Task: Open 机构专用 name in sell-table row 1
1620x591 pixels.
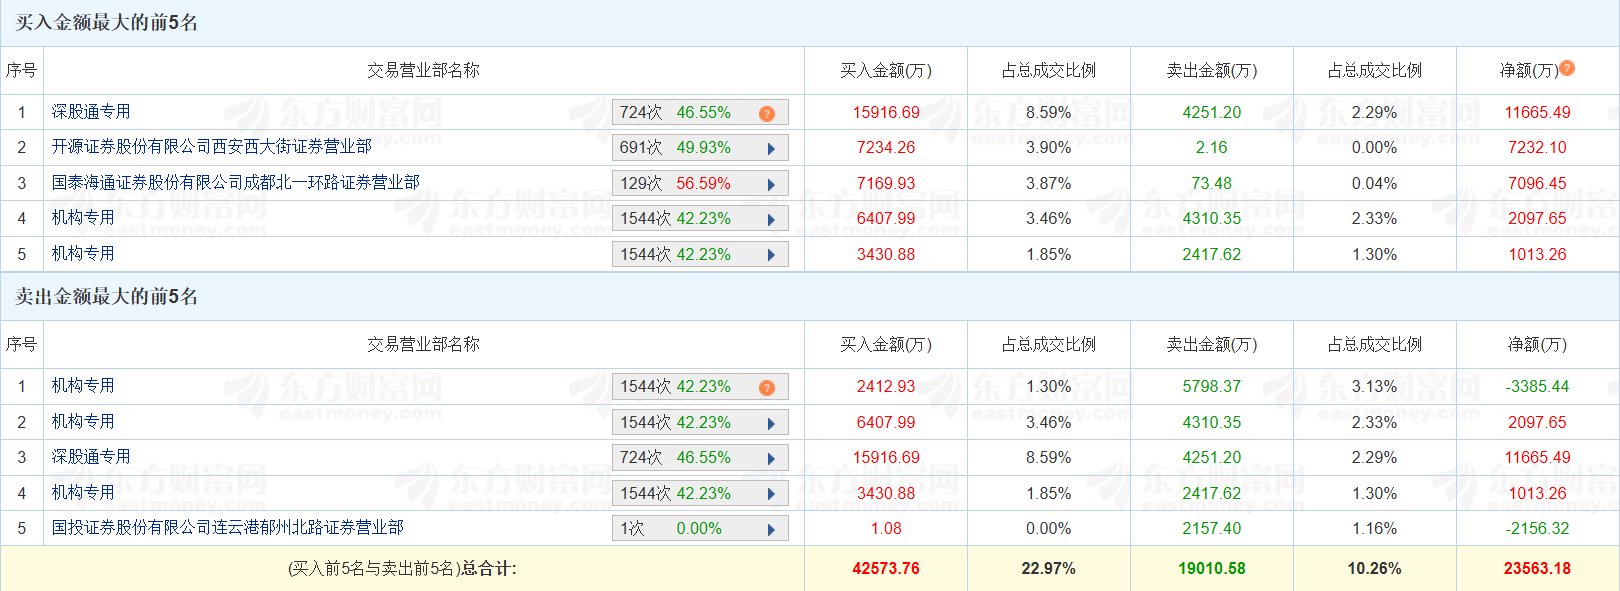Action: click(x=83, y=386)
